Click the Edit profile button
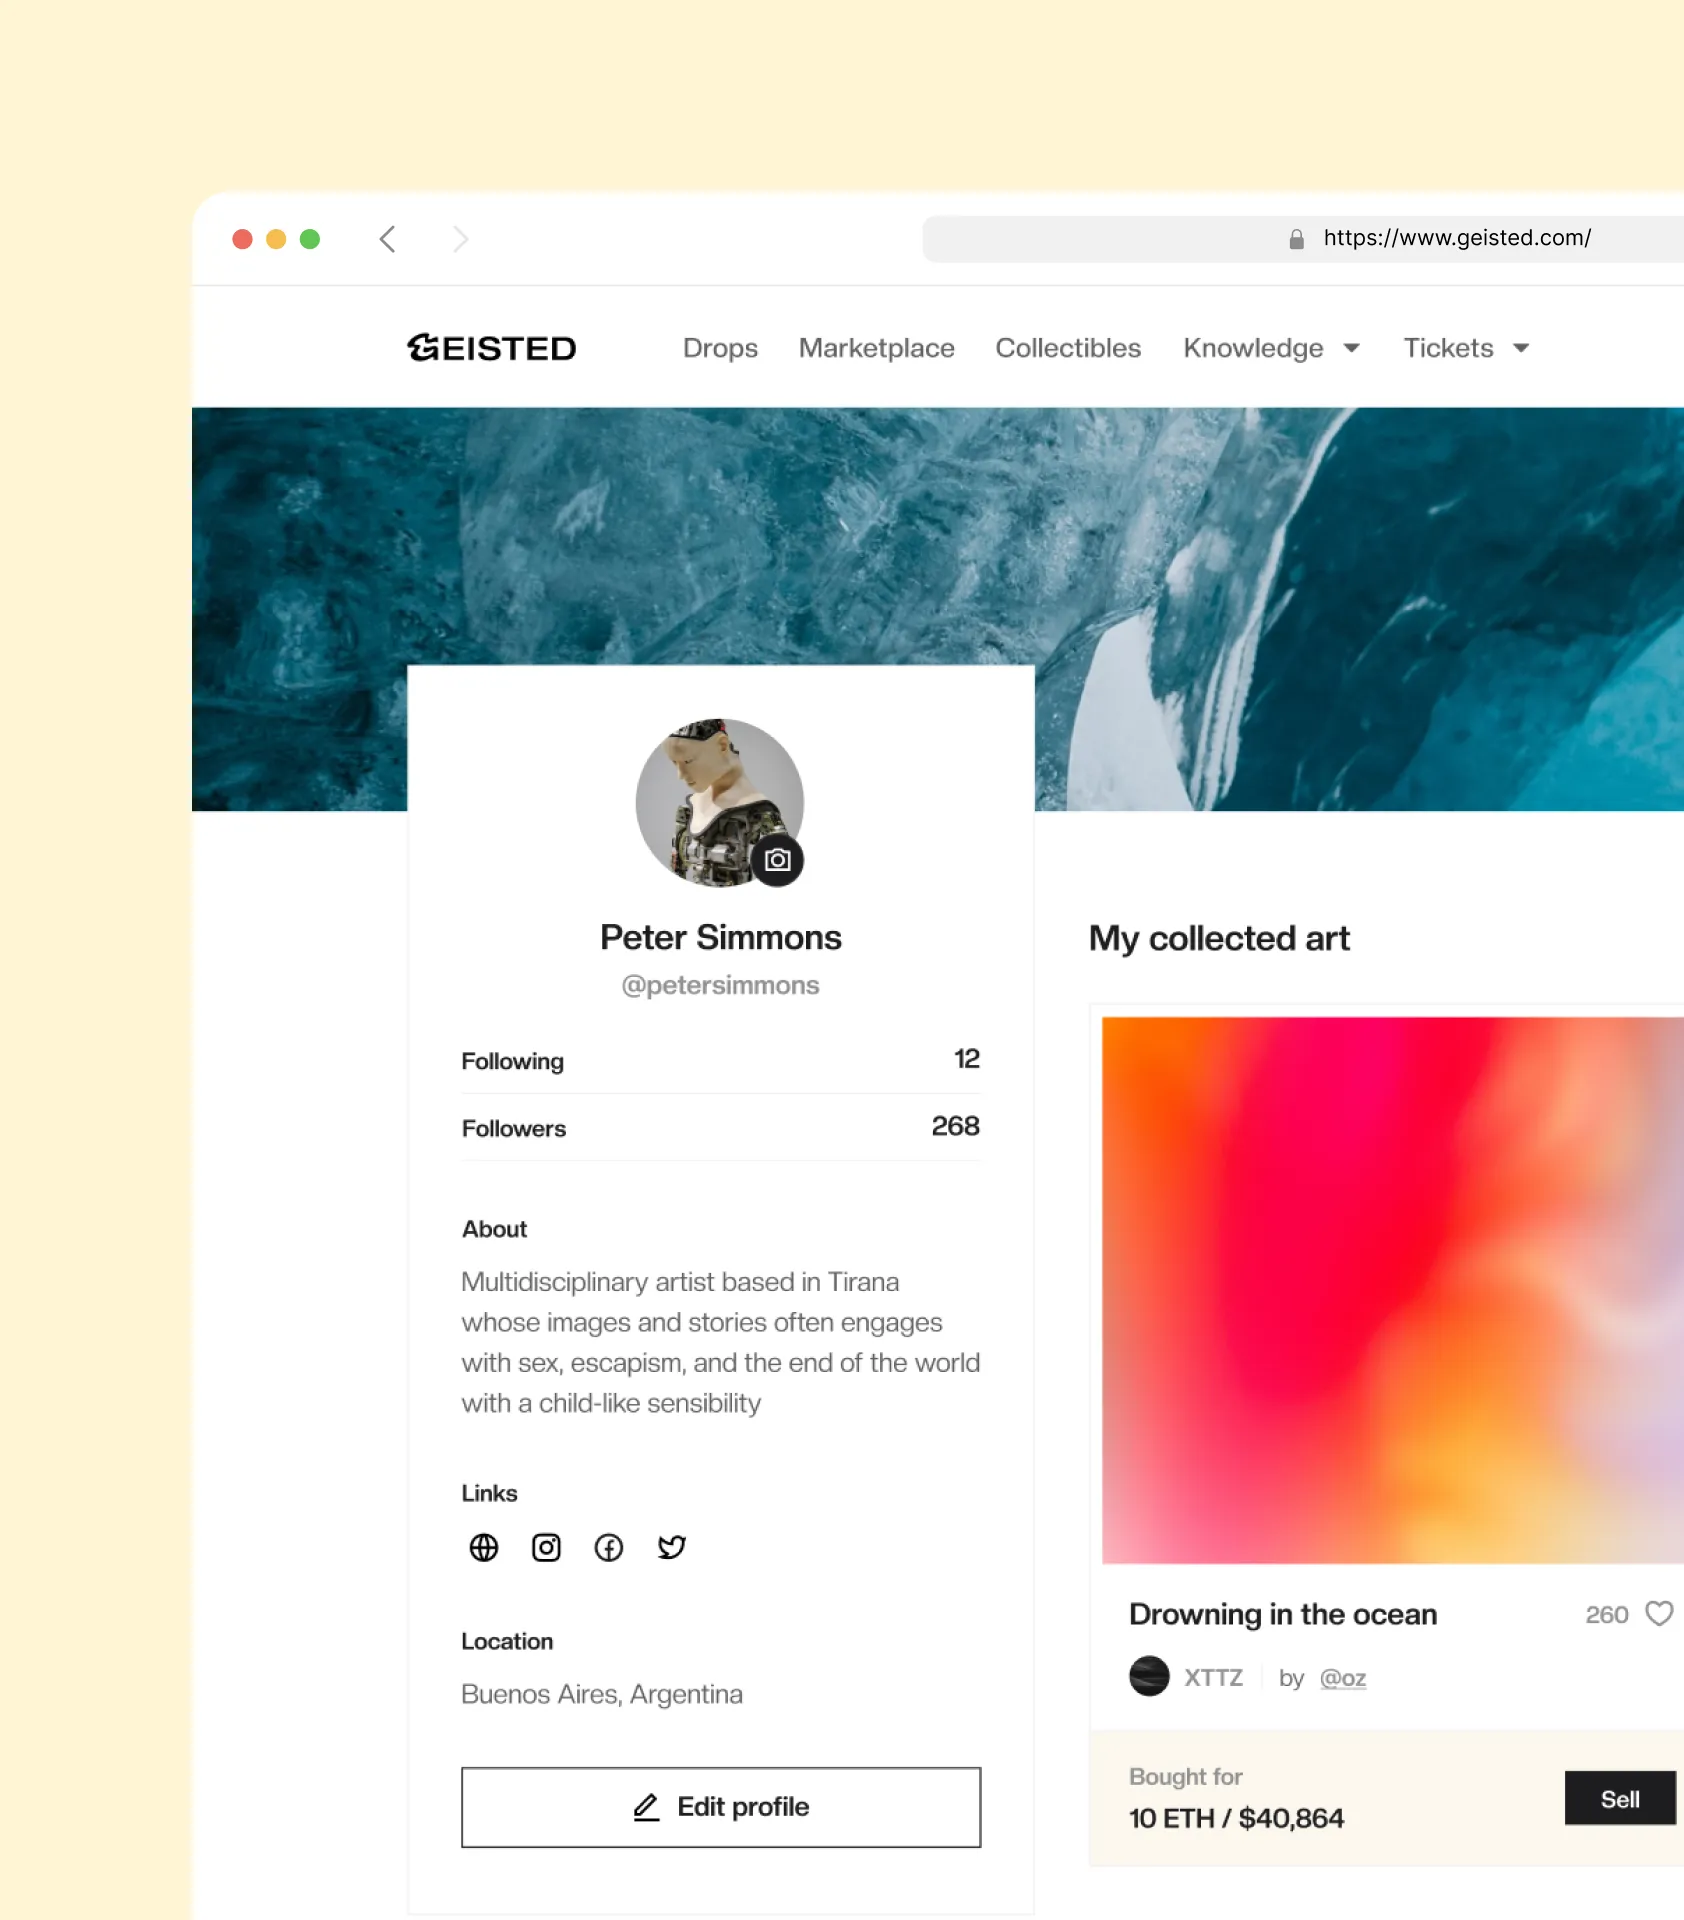1684x1920 pixels. click(721, 1807)
